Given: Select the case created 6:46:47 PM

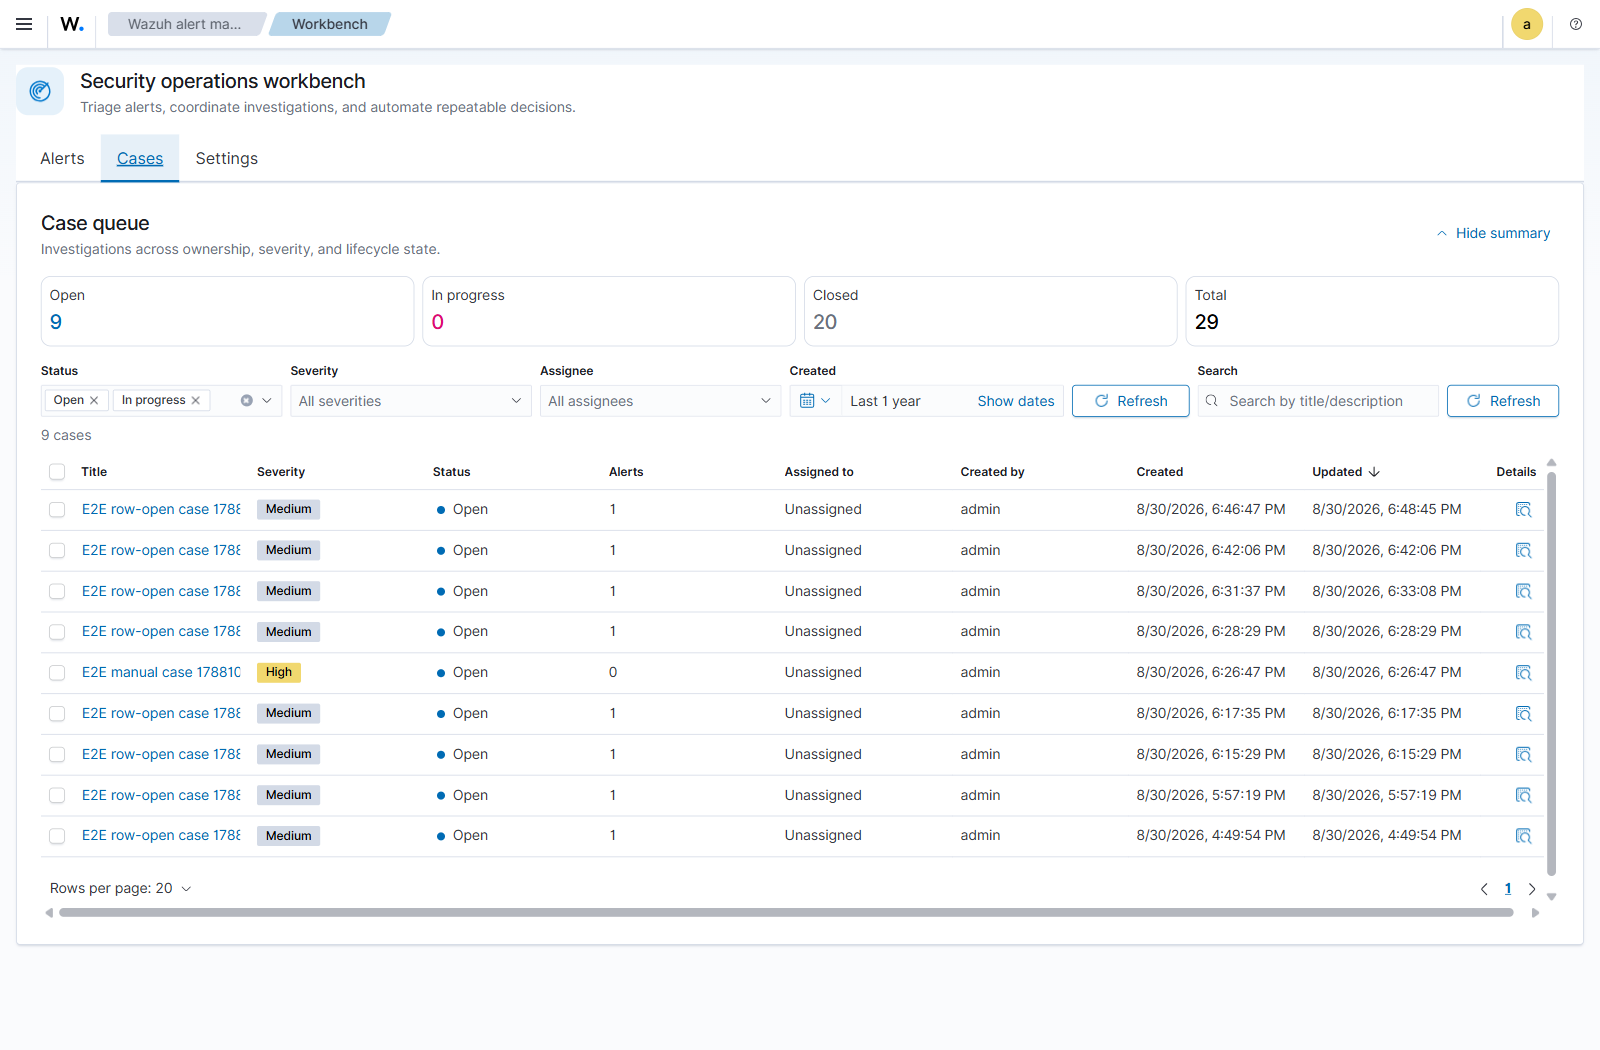Looking at the screenshot, I should tap(57, 510).
